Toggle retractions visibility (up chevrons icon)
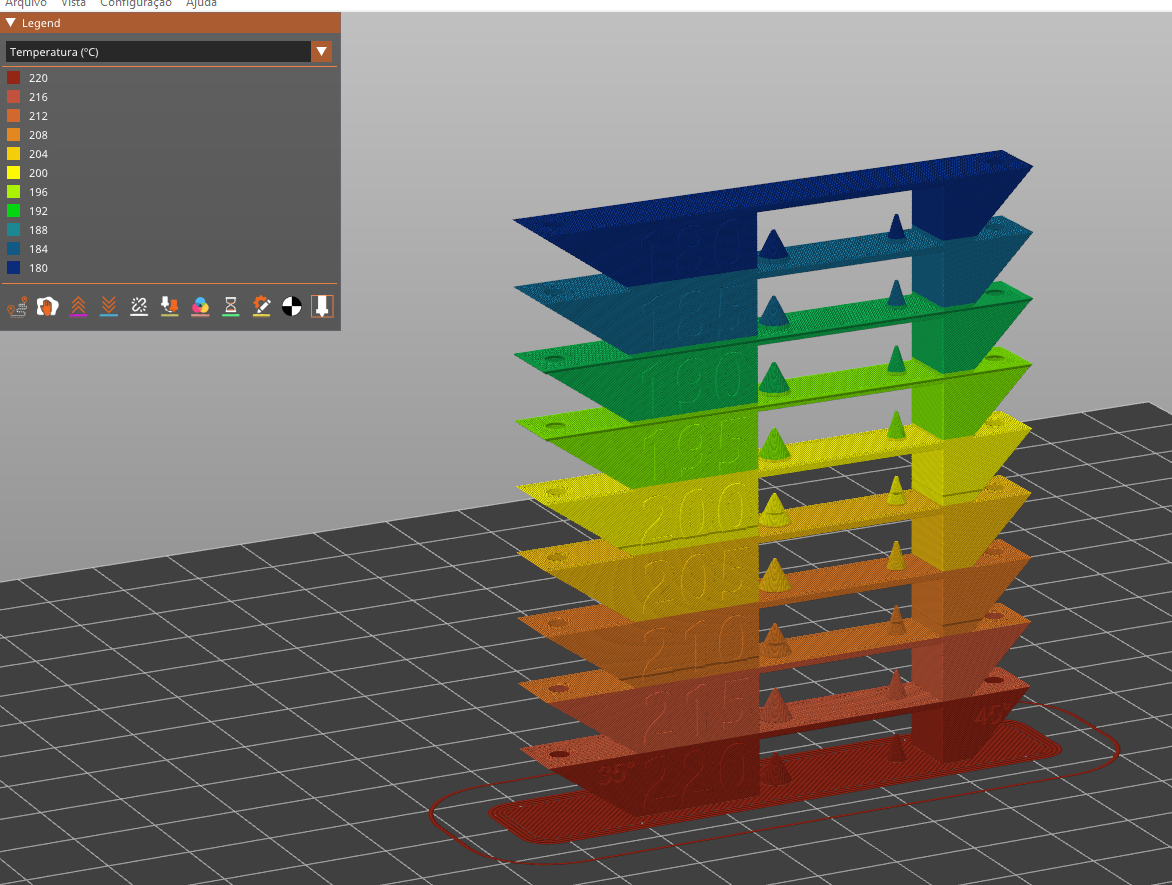The height and width of the screenshot is (885, 1172). click(x=78, y=306)
